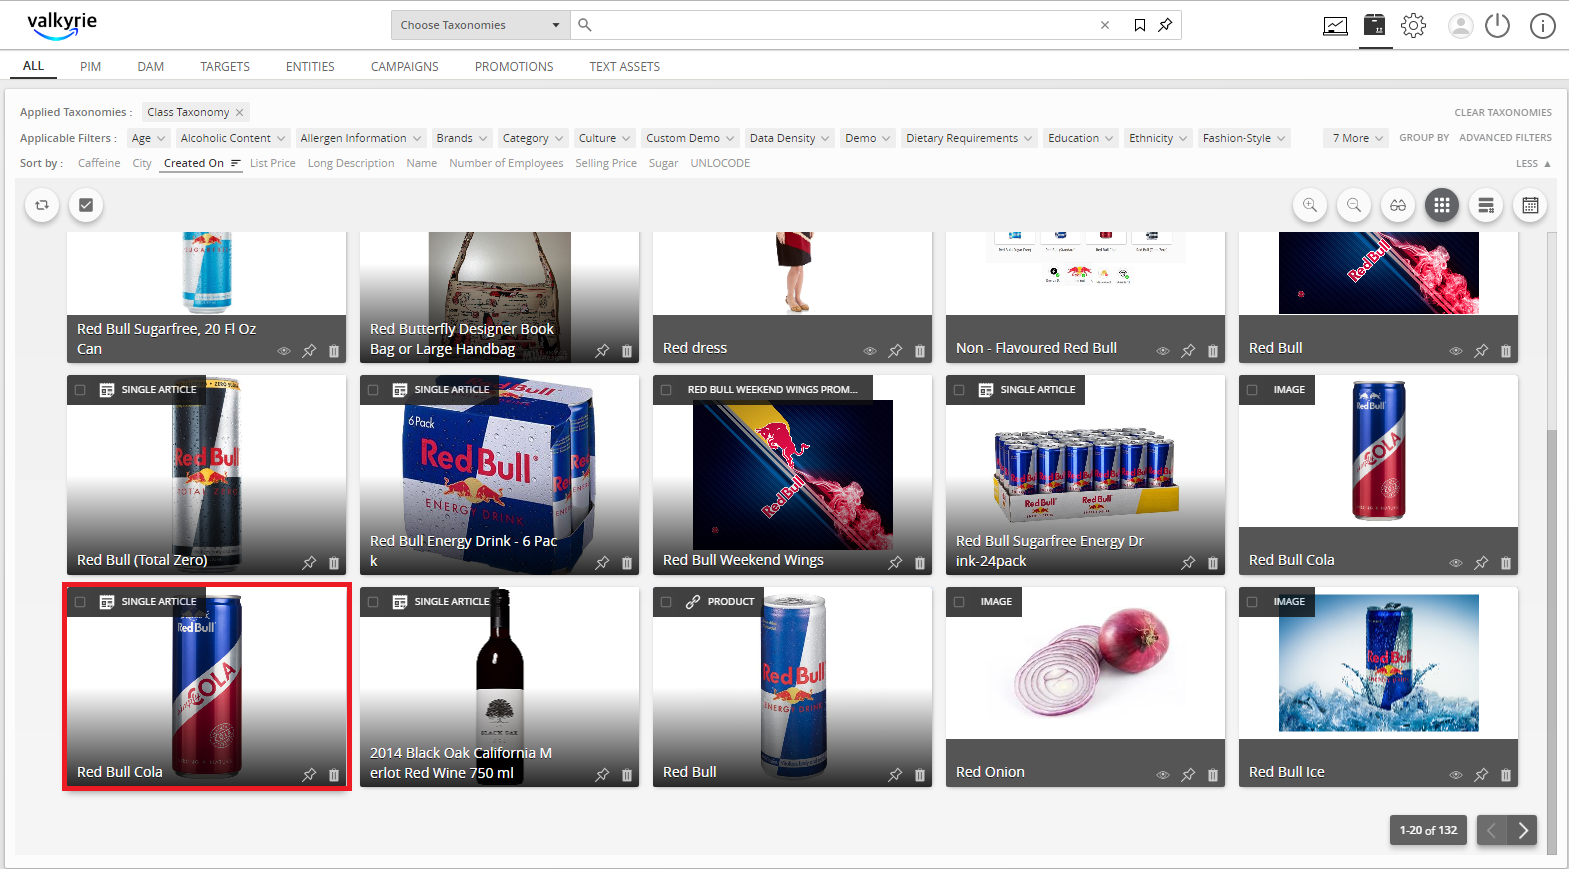This screenshot has height=869, width=1569.
Task: Switch to the CAMPAIGNS tab
Action: tap(405, 66)
